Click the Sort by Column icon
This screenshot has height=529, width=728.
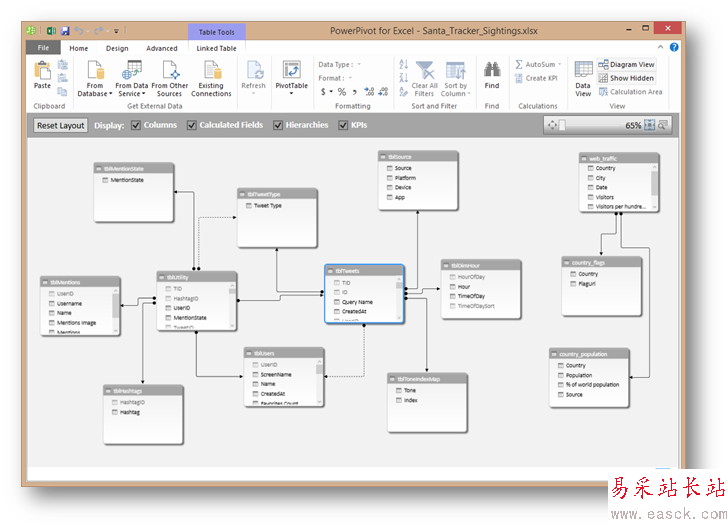coord(455,70)
